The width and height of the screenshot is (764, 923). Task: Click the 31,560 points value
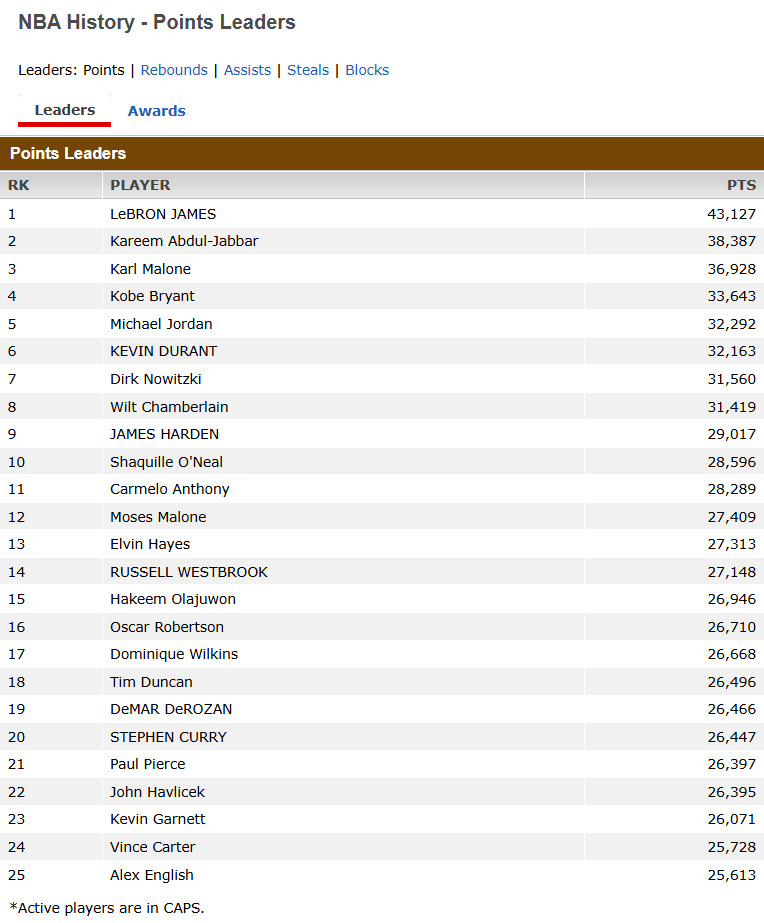tap(732, 379)
